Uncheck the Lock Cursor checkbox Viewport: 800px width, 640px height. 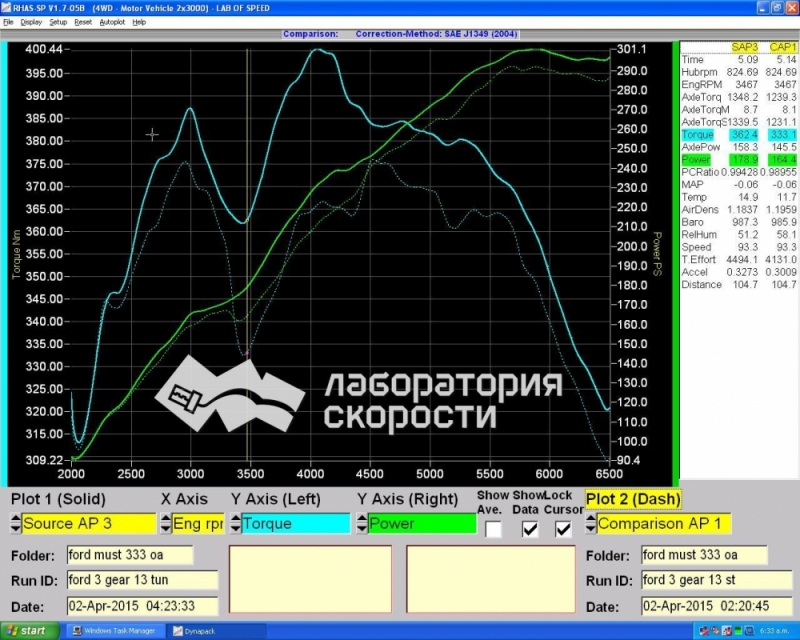point(563,529)
